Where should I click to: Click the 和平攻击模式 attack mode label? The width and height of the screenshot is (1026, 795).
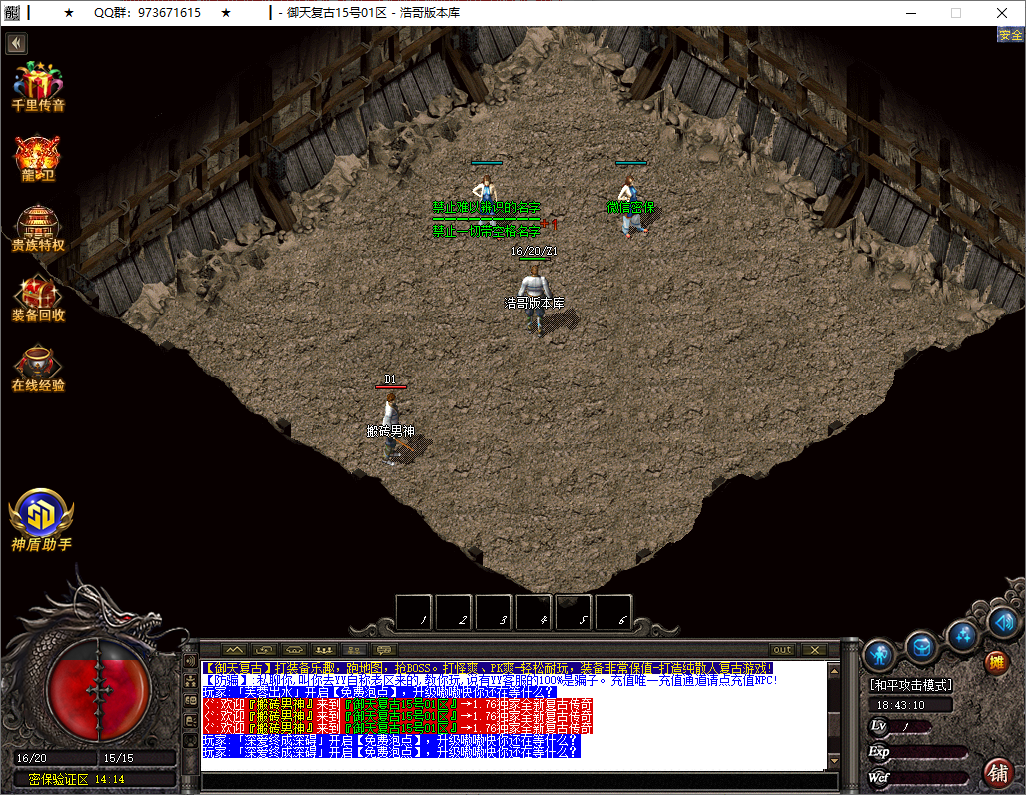[x=910, y=685]
